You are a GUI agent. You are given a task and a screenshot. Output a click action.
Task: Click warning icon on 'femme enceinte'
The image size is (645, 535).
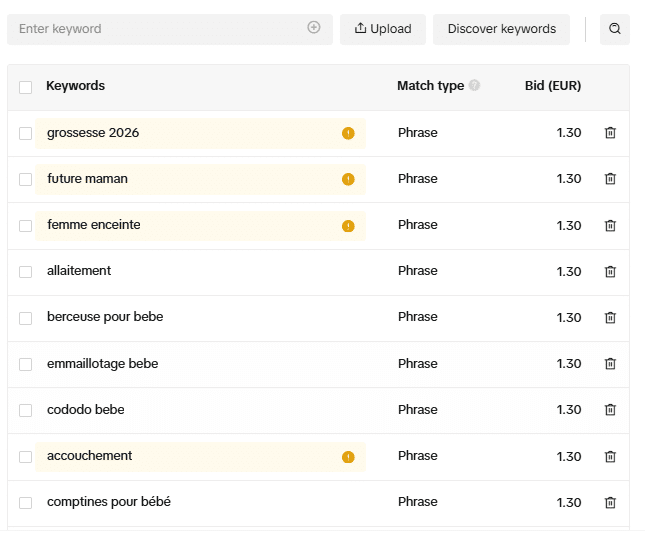click(348, 226)
